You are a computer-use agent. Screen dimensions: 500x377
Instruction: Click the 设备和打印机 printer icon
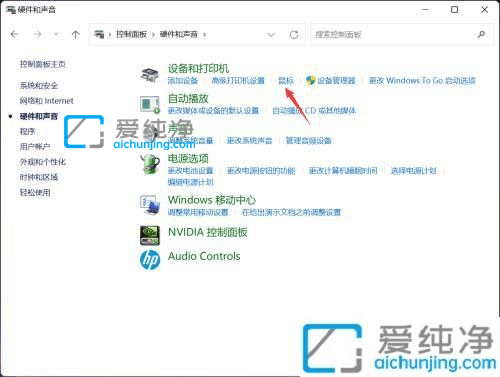[150, 75]
